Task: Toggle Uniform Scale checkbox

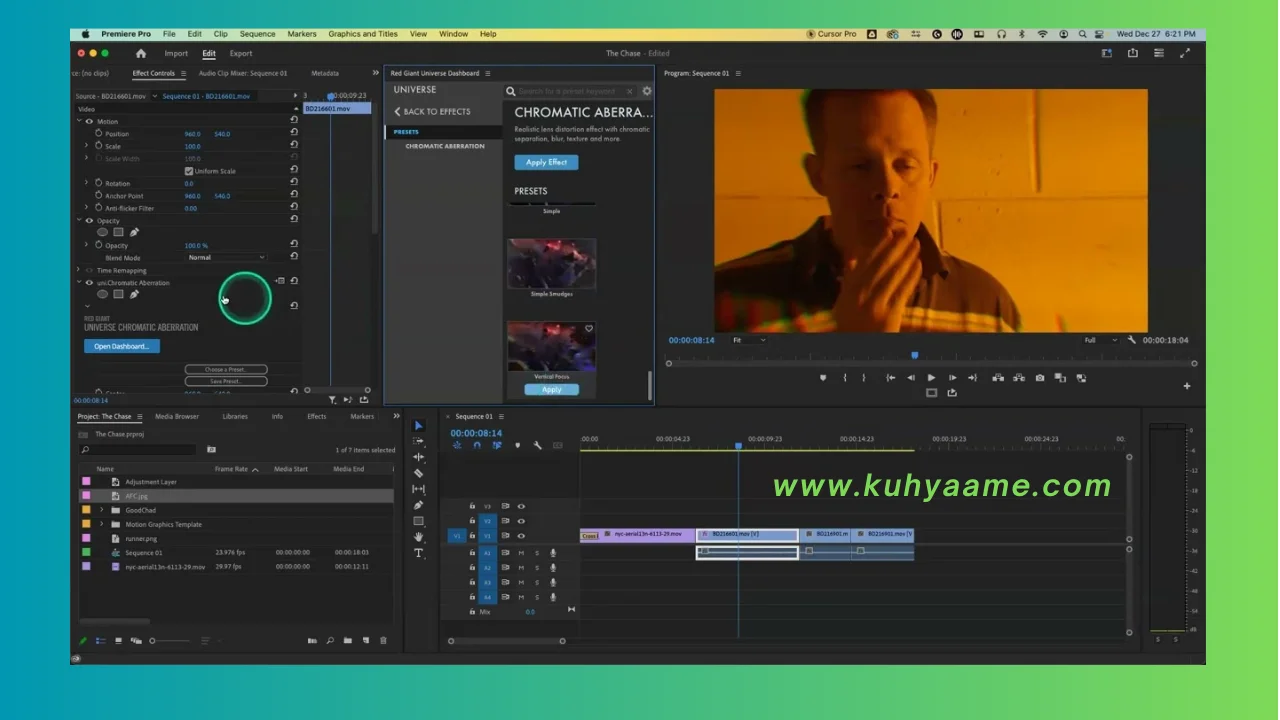Action: (x=189, y=171)
